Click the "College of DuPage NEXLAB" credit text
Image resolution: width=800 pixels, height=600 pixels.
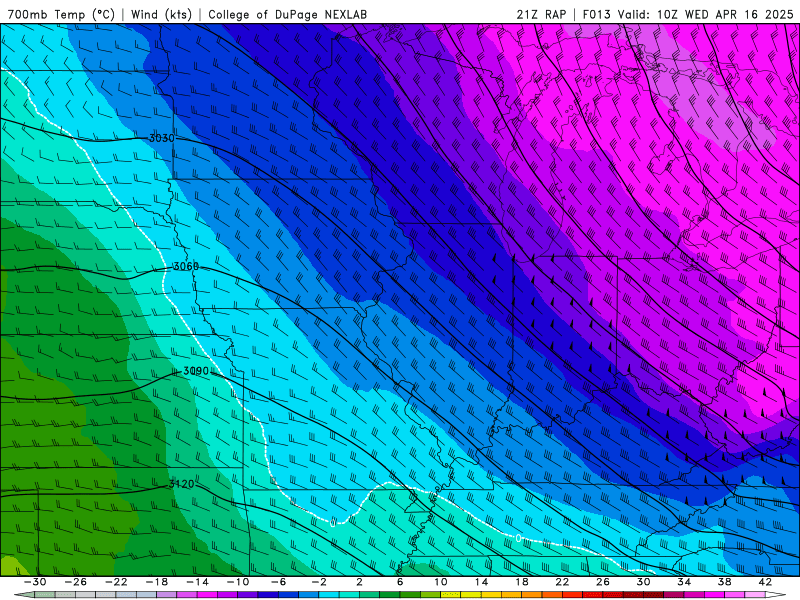[287, 14]
